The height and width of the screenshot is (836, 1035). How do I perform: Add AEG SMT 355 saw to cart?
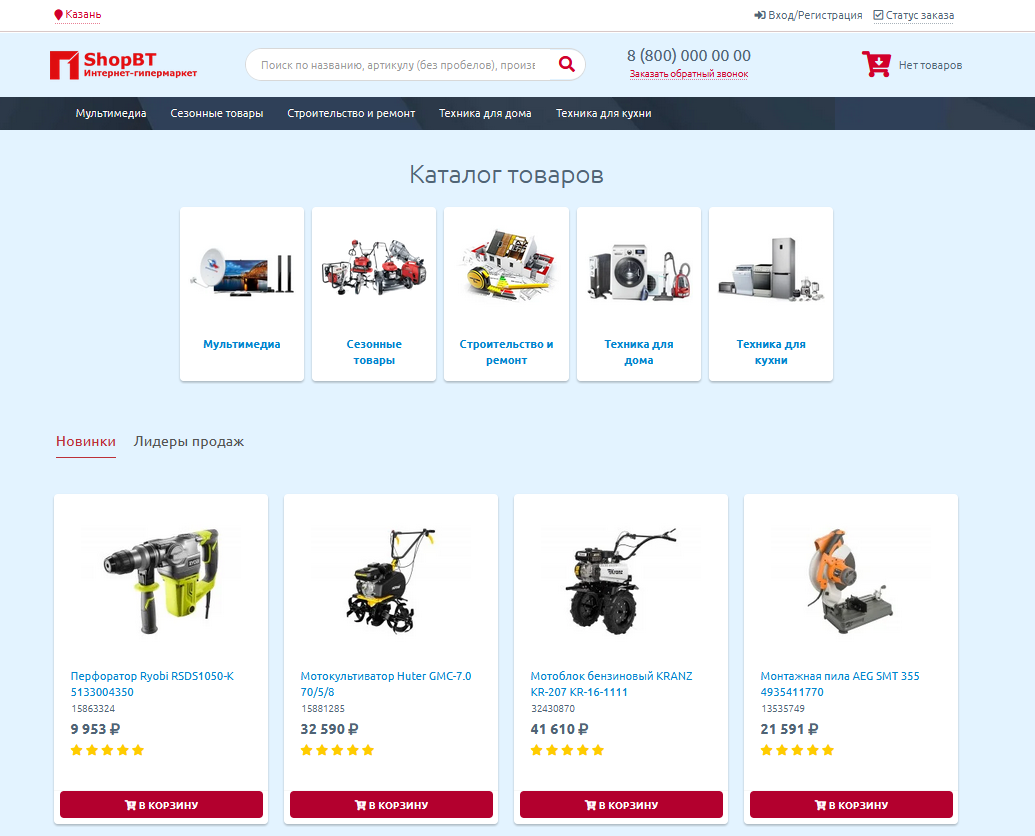coord(851,805)
